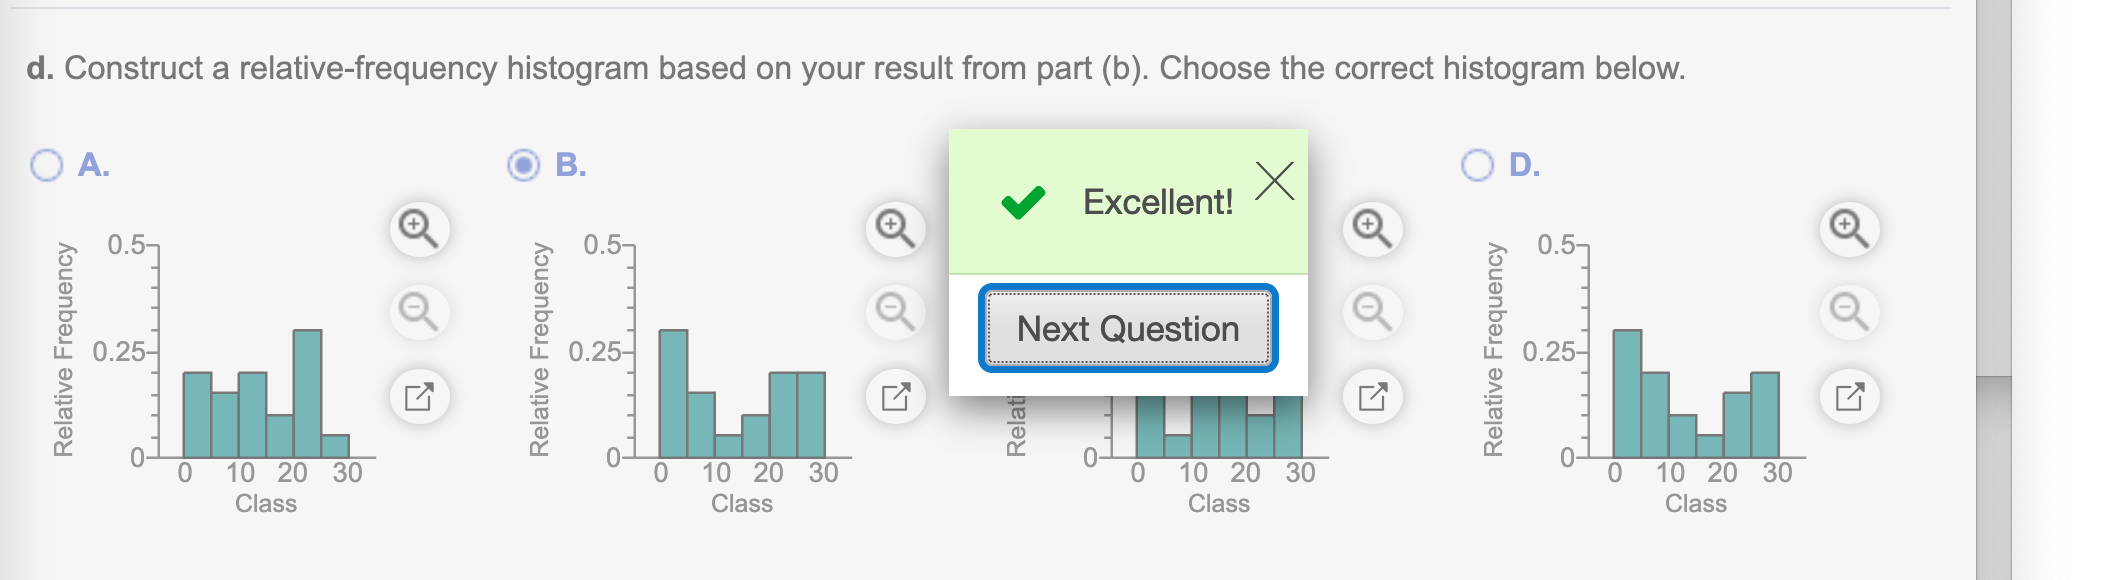This screenshot has width=2110, height=580.
Task: Zoom out on histogram B
Action: point(895,311)
